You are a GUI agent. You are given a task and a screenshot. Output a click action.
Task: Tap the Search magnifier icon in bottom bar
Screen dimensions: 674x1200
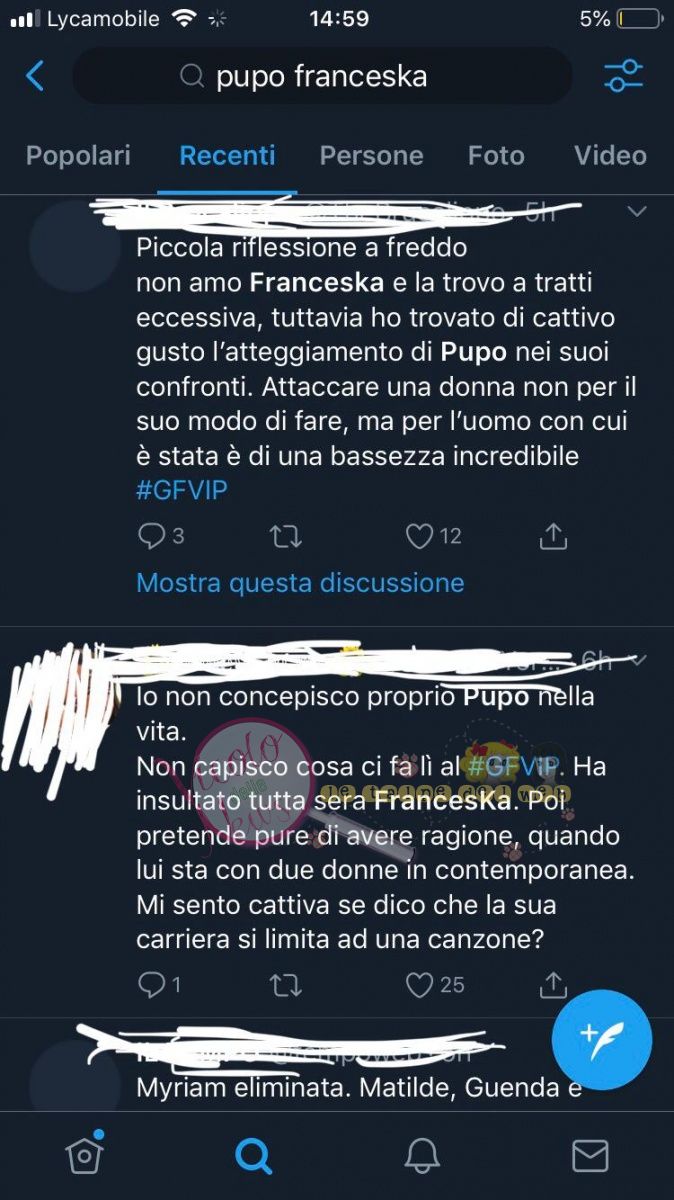(x=254, y=1156)
